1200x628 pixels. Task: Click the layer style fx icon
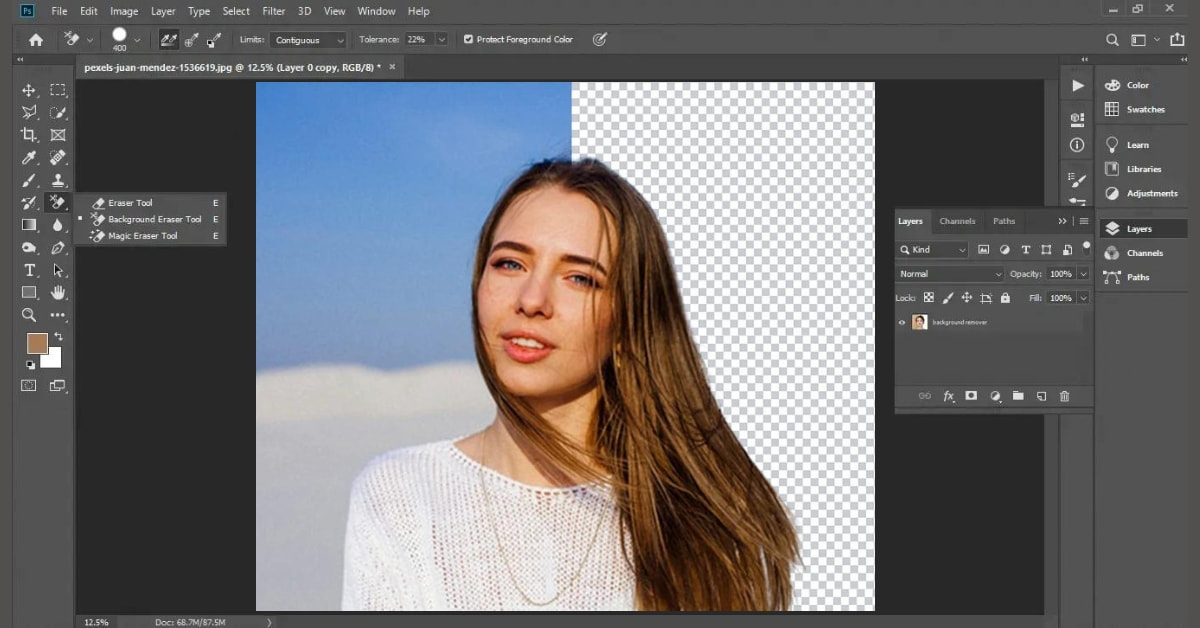click(948, 396)
